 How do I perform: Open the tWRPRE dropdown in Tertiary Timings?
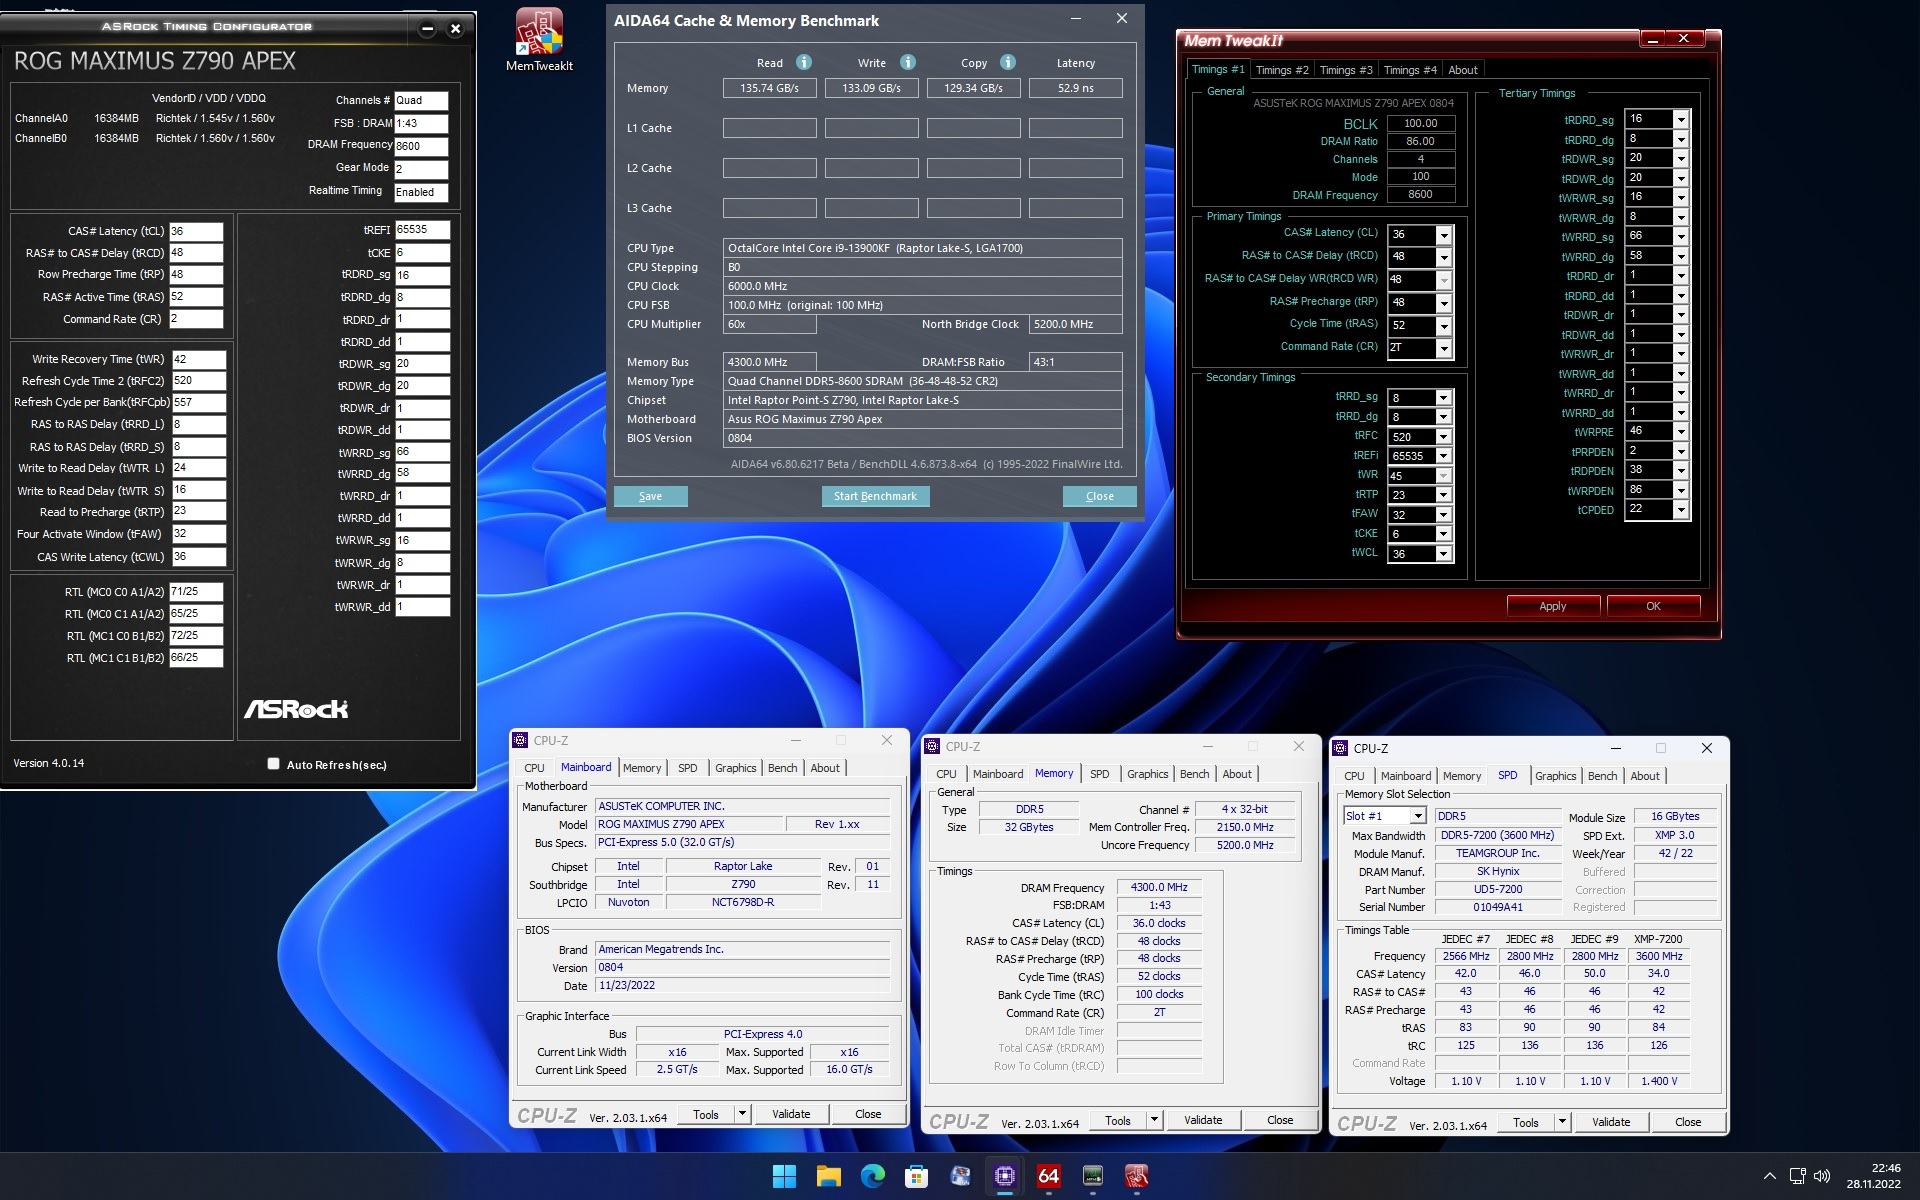1681,432
